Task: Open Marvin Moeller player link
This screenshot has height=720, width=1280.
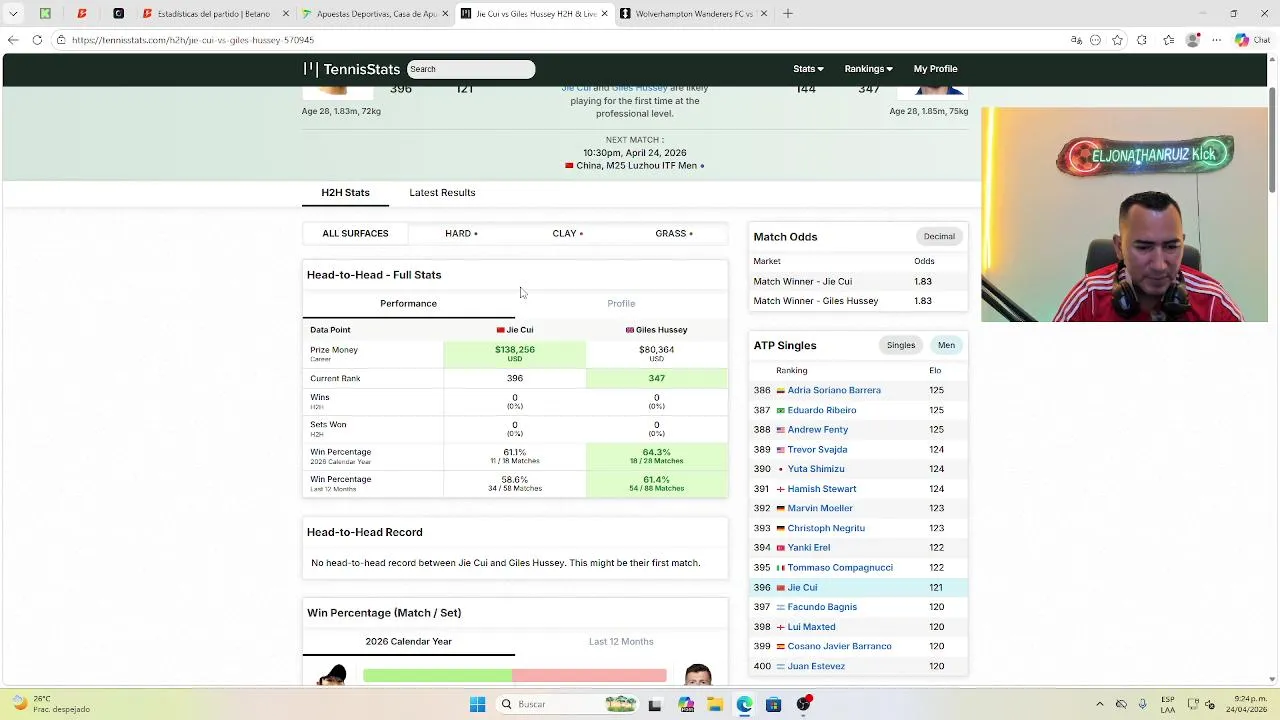Action: tap(820, 508)
